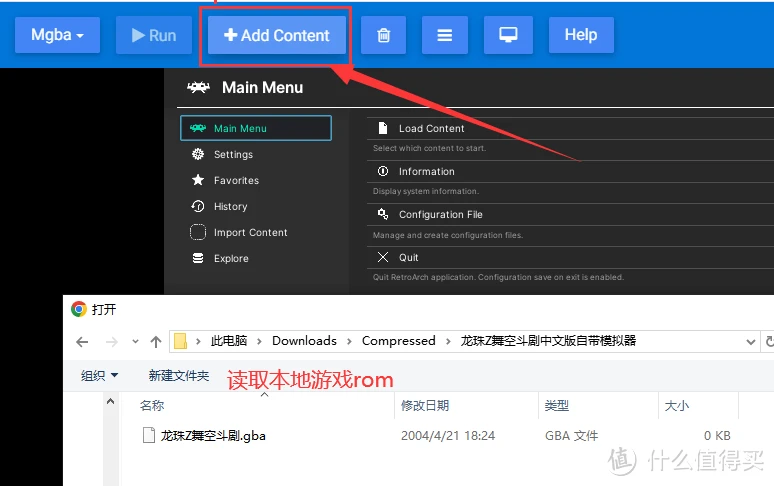Click the navigation pane scroll up arrow
The height and width of the screenshot is (486, 774).
point(111,401)
